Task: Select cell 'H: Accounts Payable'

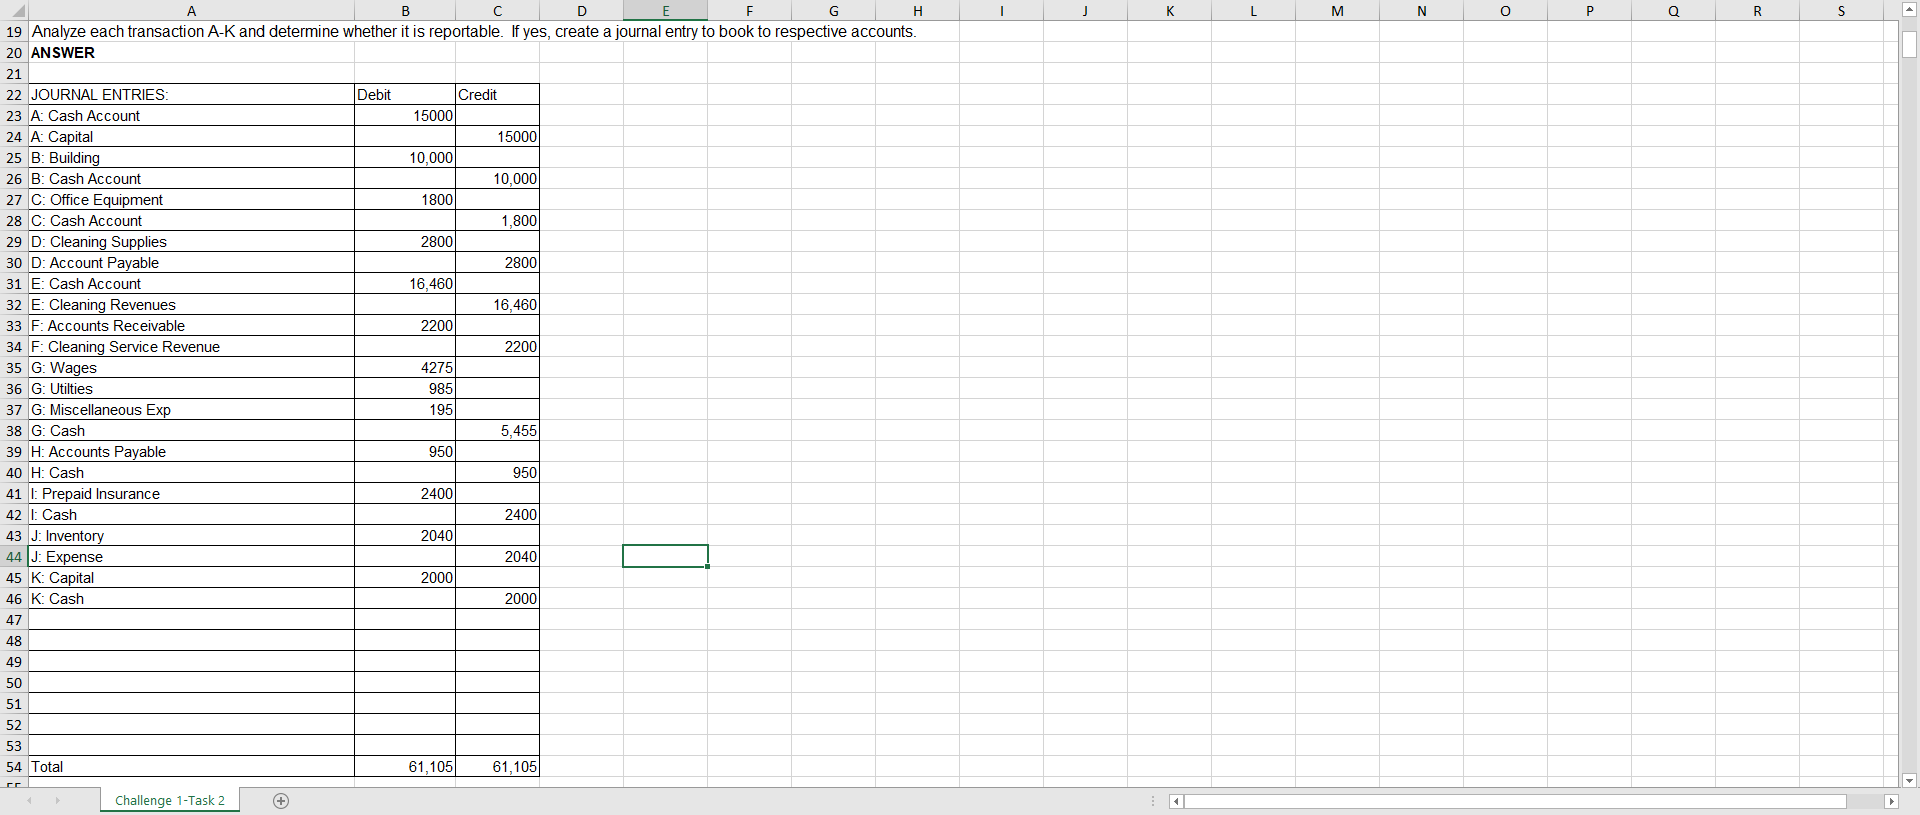Action: pyautogui.click(x=191, y=451)
